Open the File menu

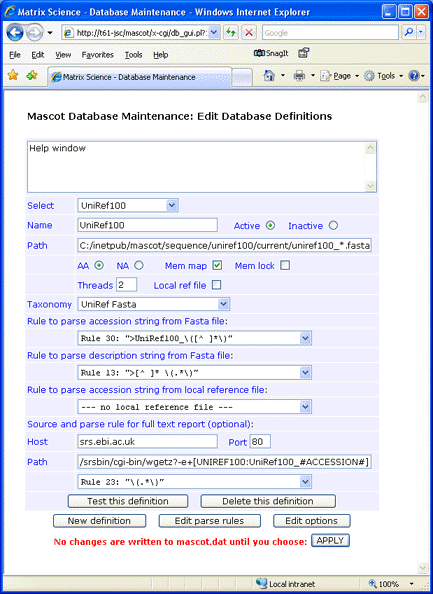tap(15, 55)
